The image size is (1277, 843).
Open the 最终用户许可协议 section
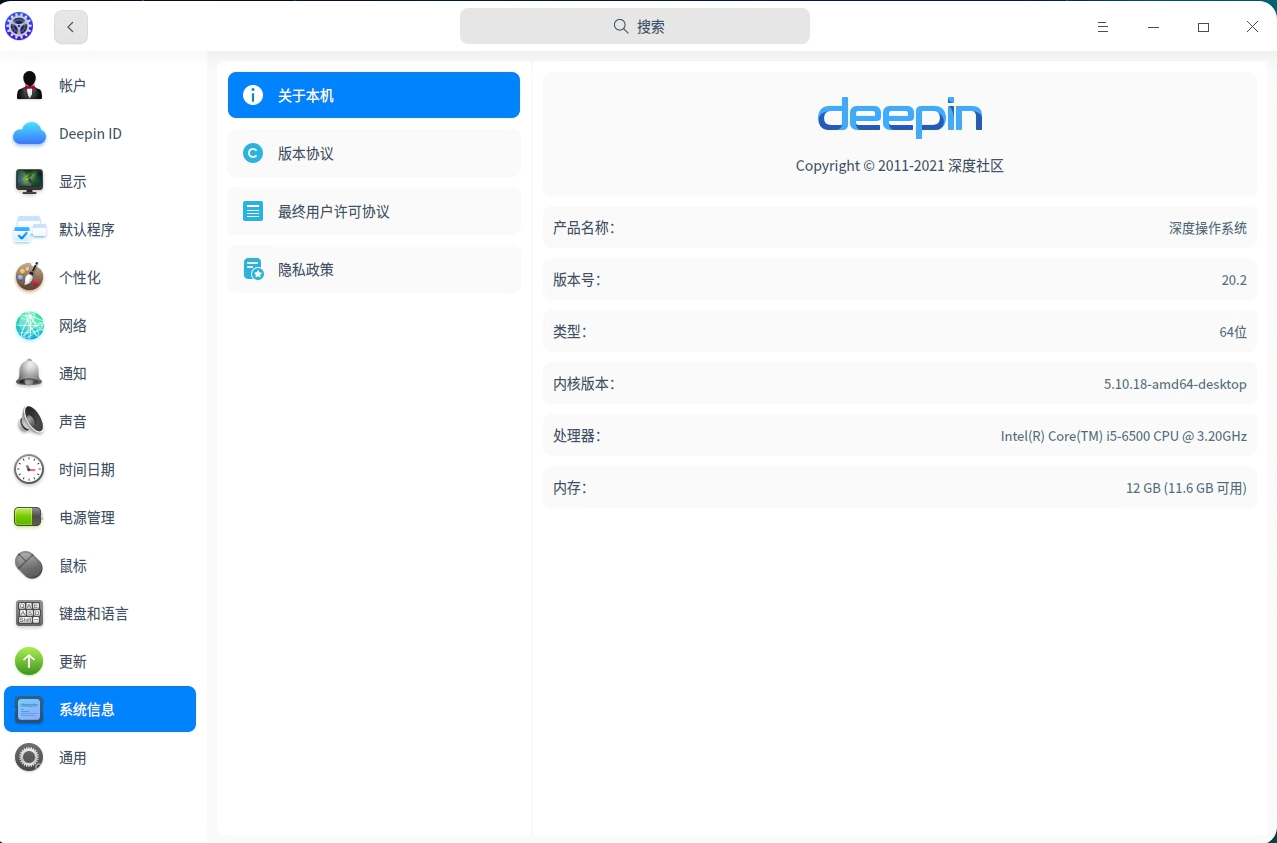[x=374, y=212]
